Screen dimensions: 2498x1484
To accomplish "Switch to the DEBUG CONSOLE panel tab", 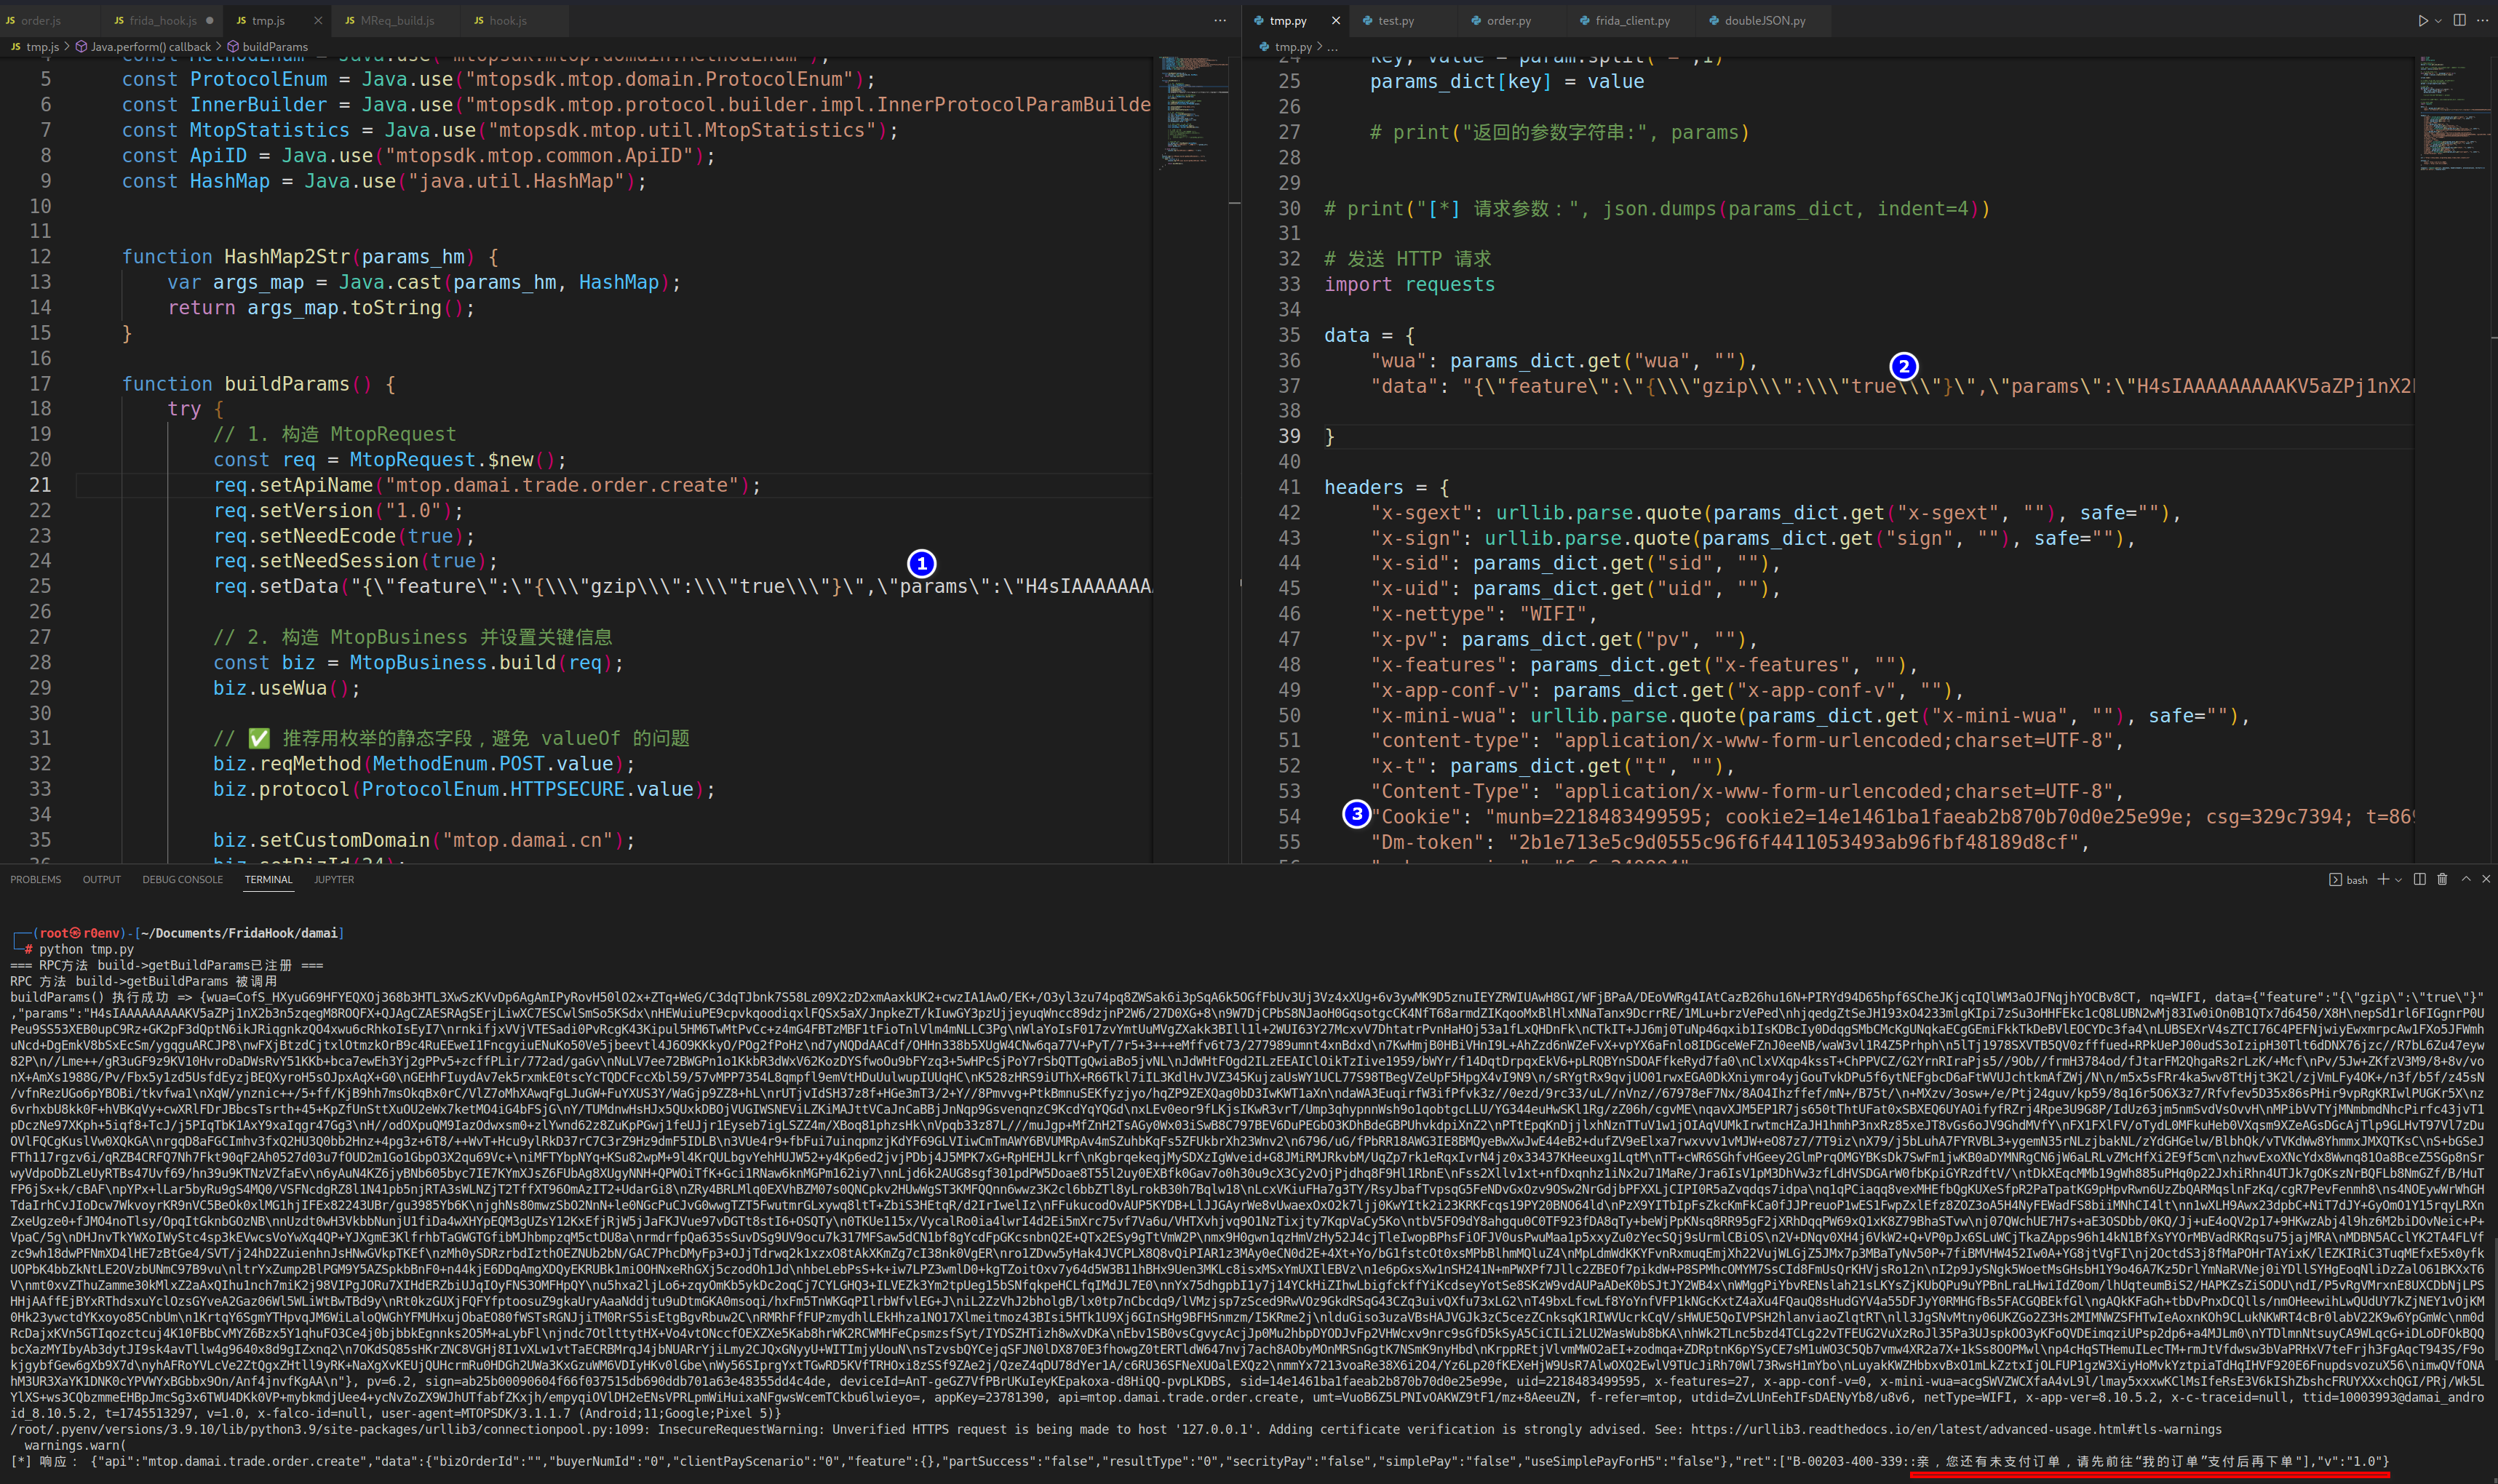I will [182, 879].
